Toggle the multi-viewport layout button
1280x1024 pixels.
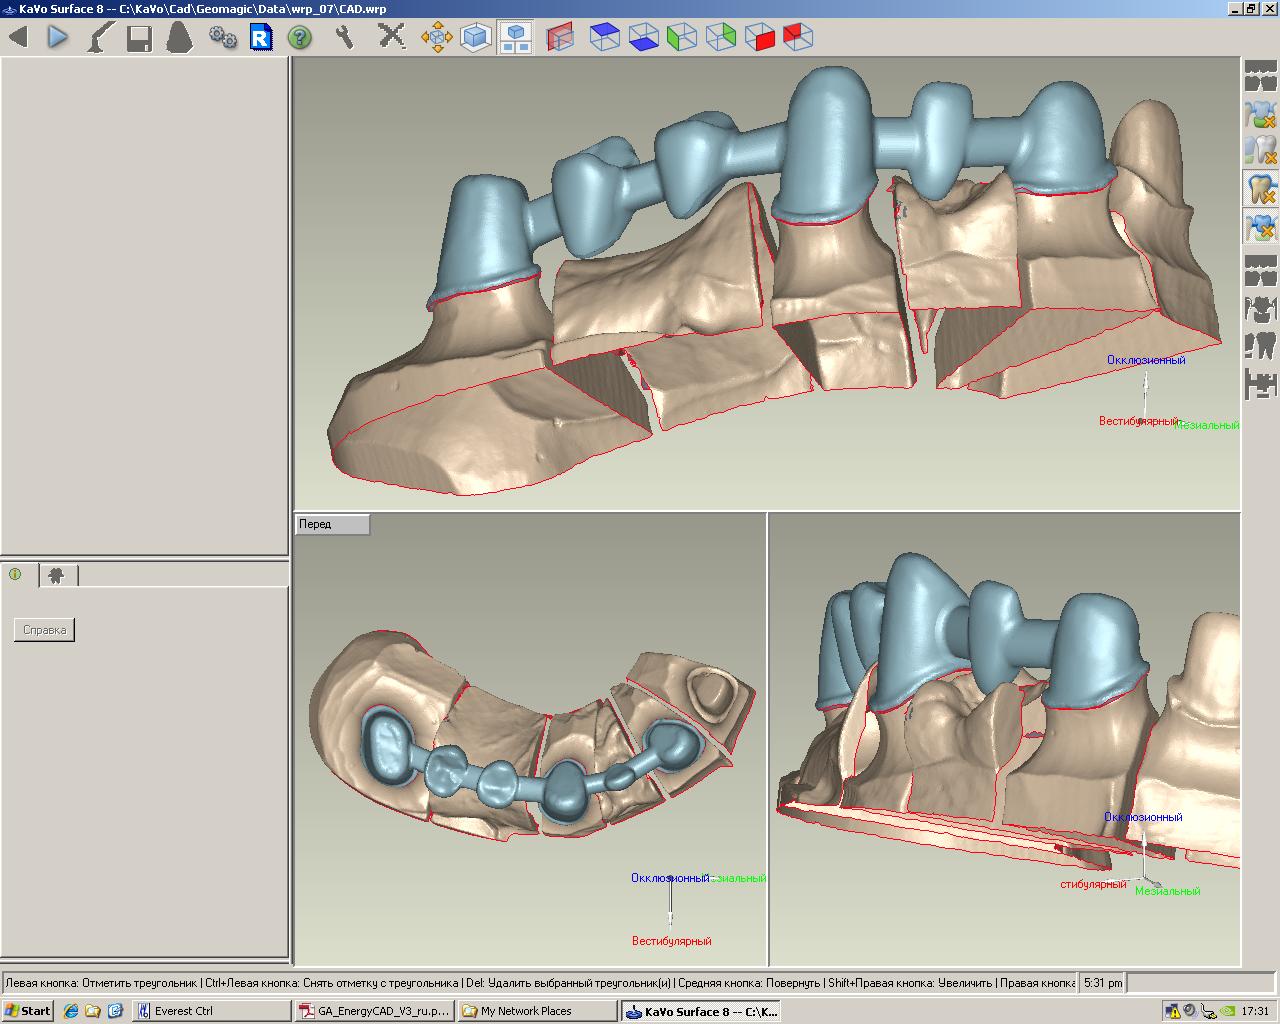pyautogui.click(x=515, y=38)
